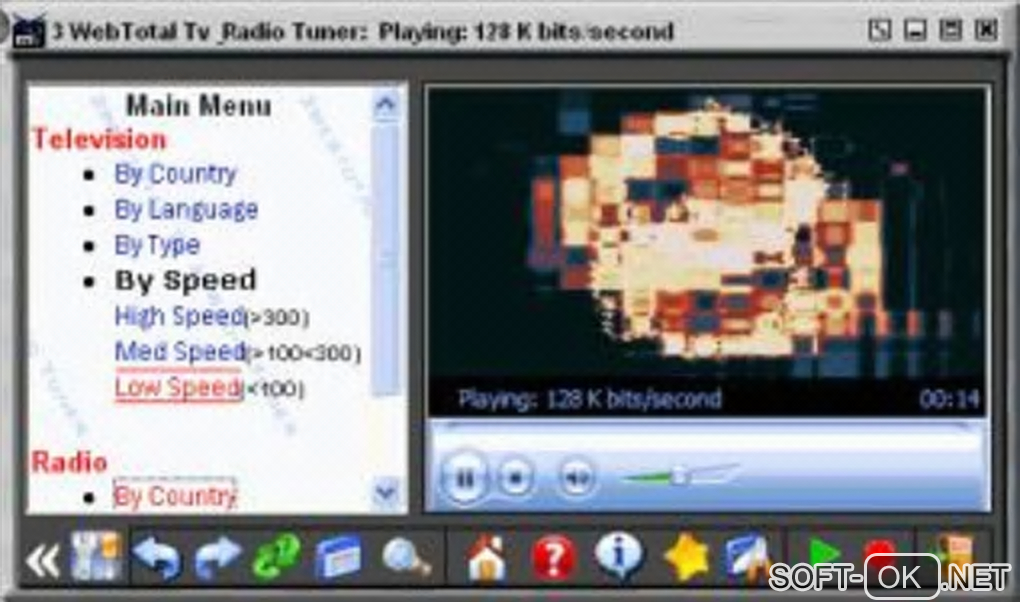The image size is (1020, 602).
Task: Click the green play triangle in toolbar
Action: coord(824,554)
